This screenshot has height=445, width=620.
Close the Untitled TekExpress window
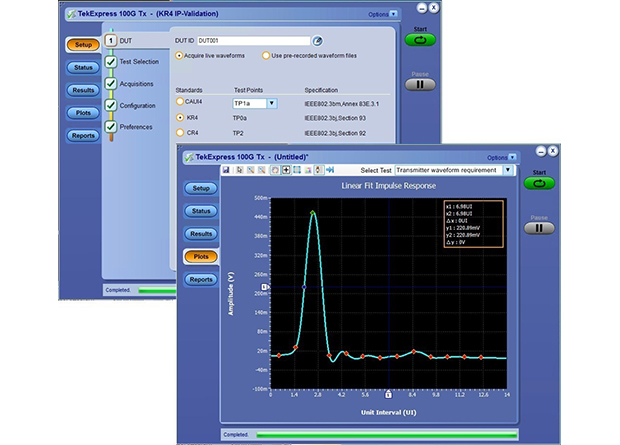553,151
